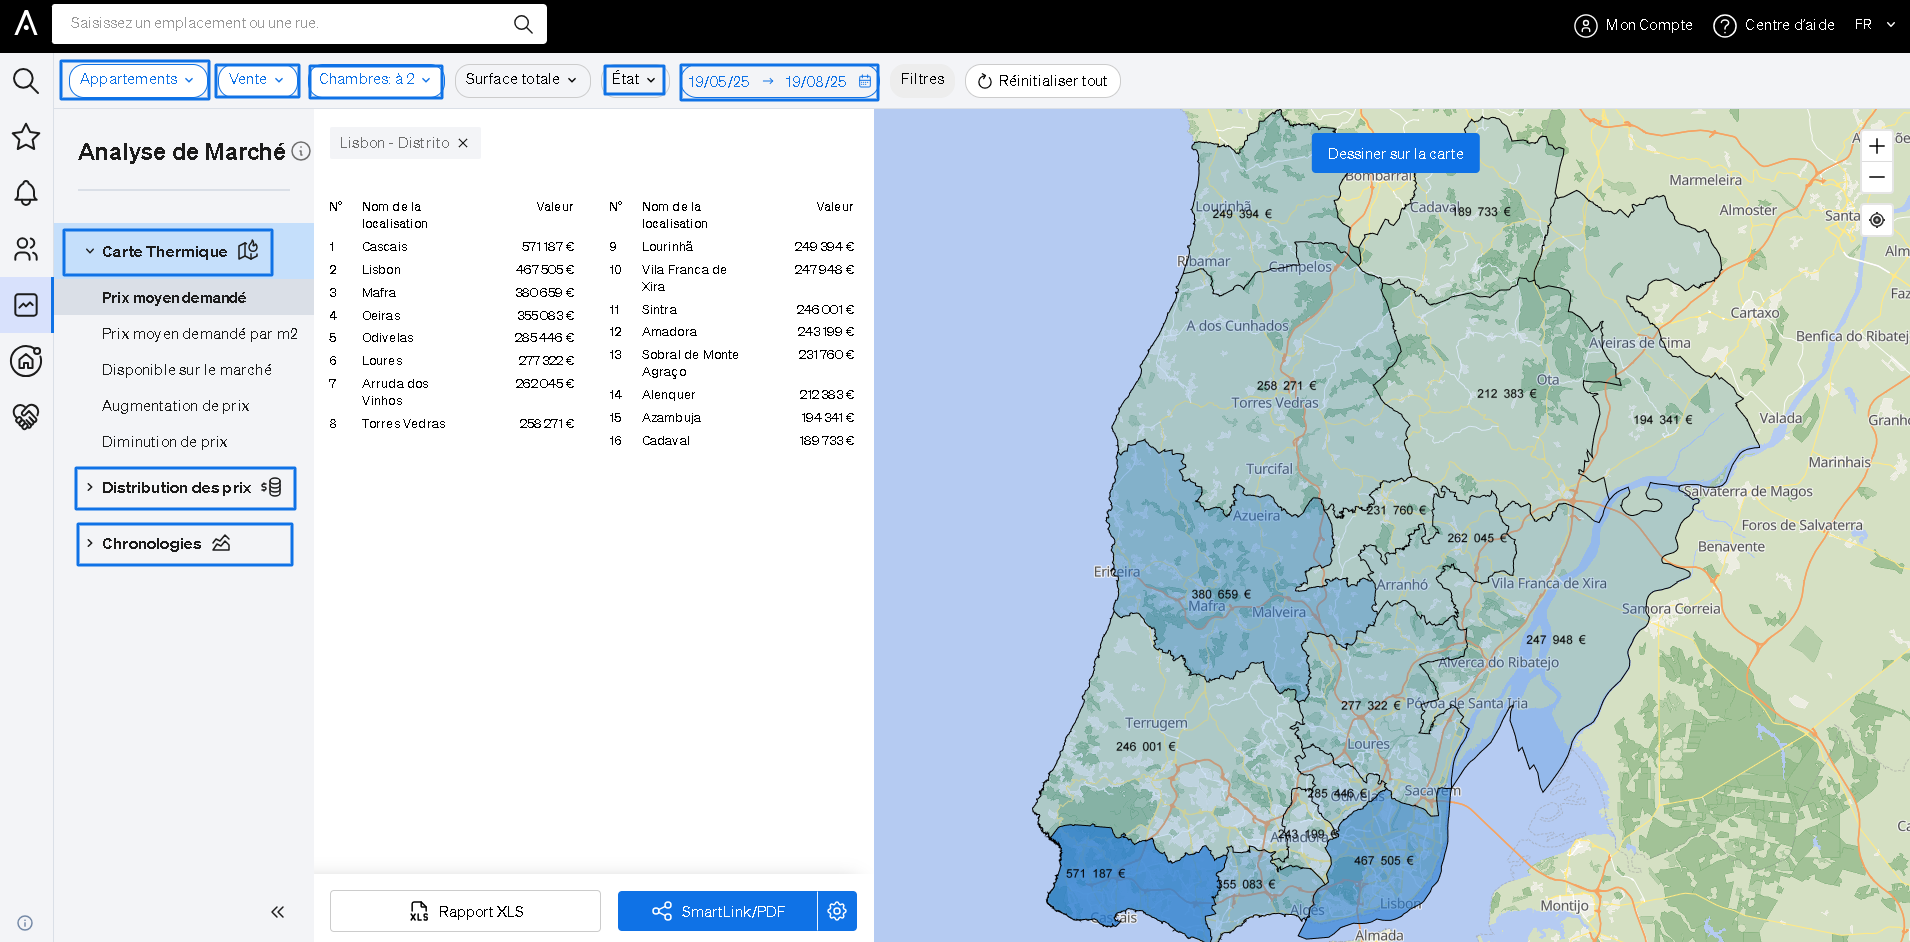Select Augmentation de prix option
The height and width of the screenshot is (942, 1910).
point(175,406)
